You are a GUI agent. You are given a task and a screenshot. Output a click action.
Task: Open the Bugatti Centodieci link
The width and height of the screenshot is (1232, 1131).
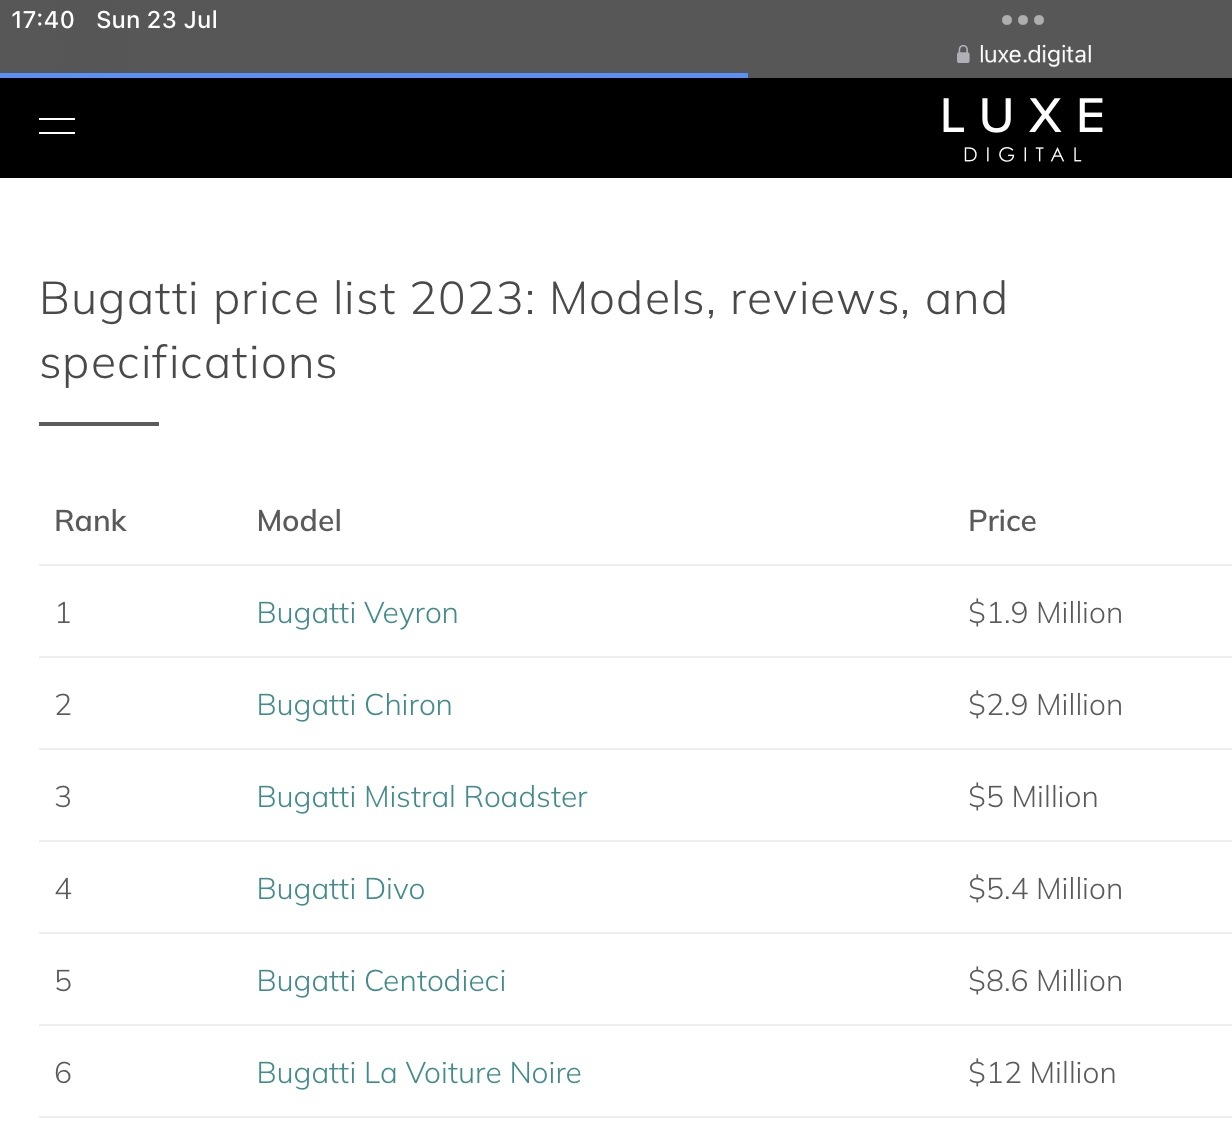(x=381, y=981)
